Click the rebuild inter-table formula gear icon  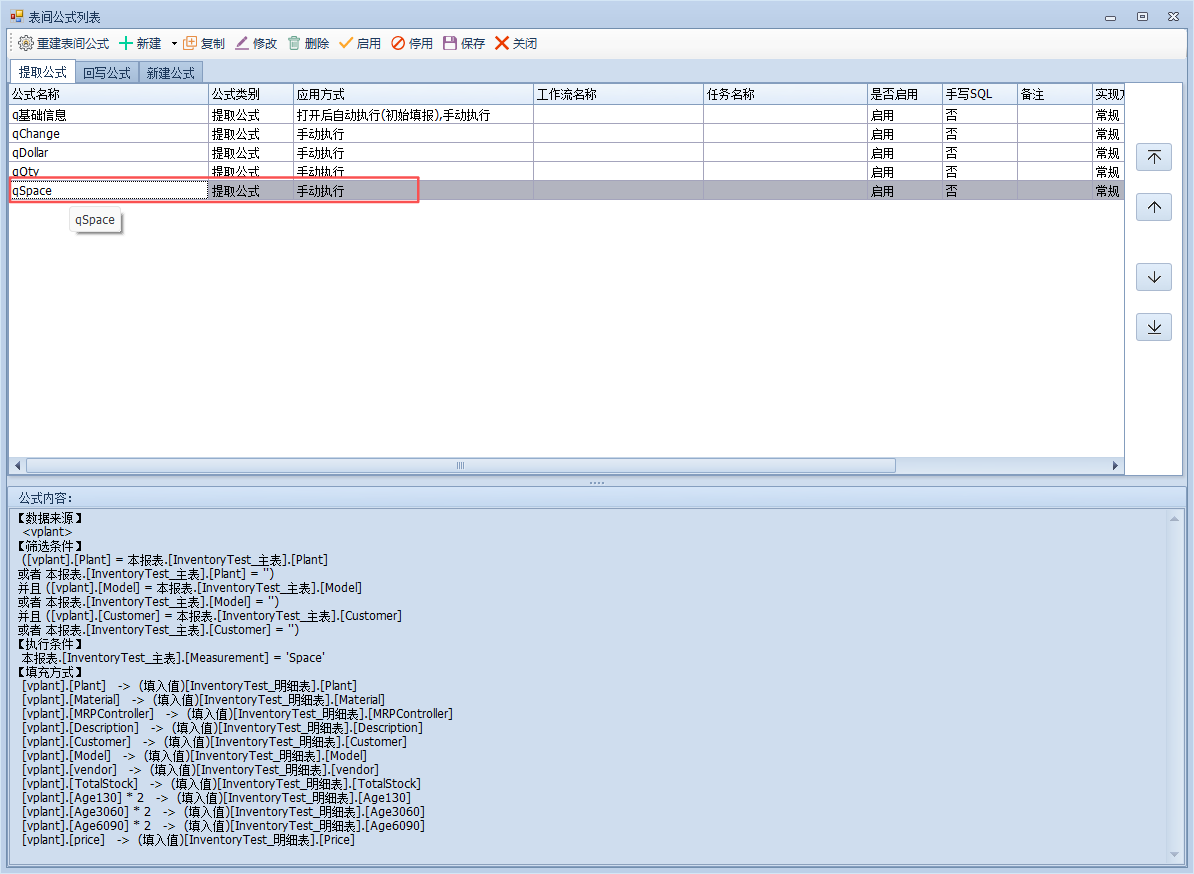pyautogui.click(x=26, y=43)
